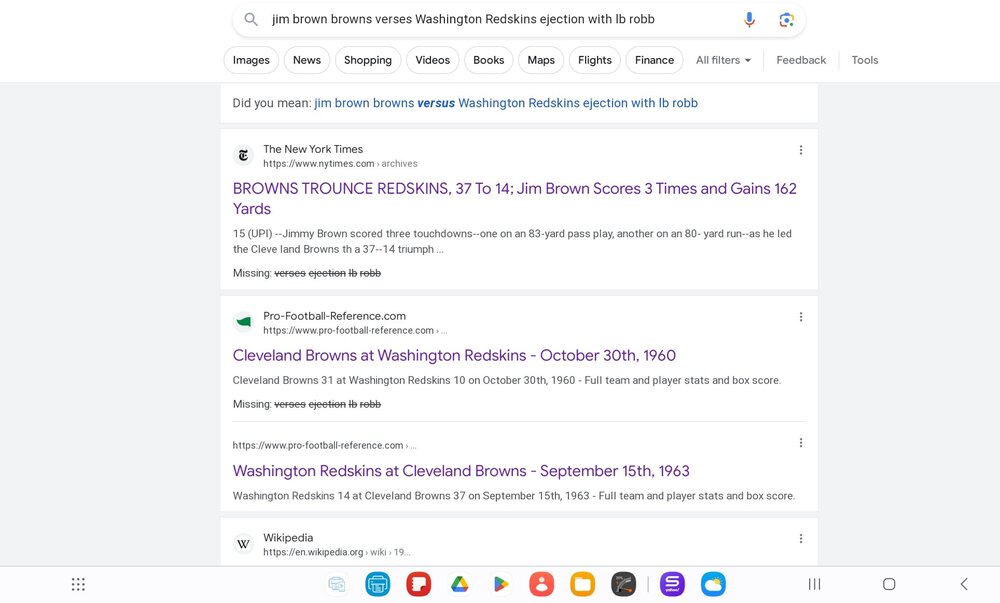This screenshot has width=1000, height=603.
Task: Open options for October 30th, 1960 result
Action: [x=801, y=317]
